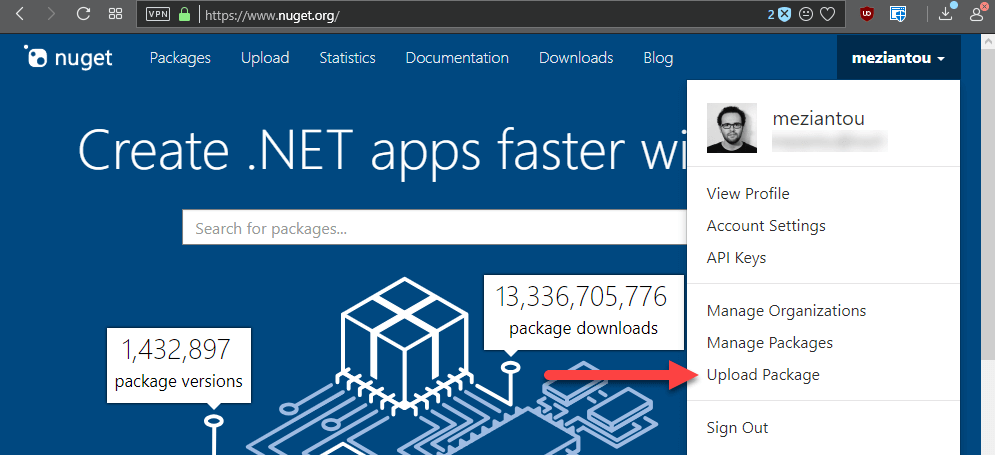Viewport: 995px width, 455px height.
Task: Click the meziantou profile avatar photo
Action: pos(732,128)
